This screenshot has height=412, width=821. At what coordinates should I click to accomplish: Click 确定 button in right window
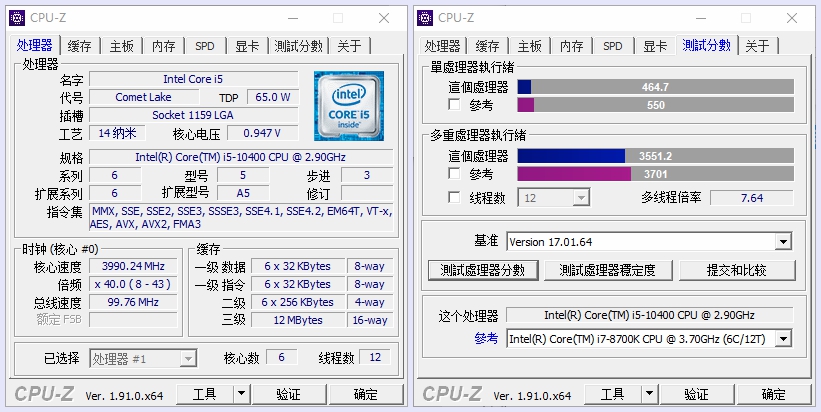tap(773, 394)
